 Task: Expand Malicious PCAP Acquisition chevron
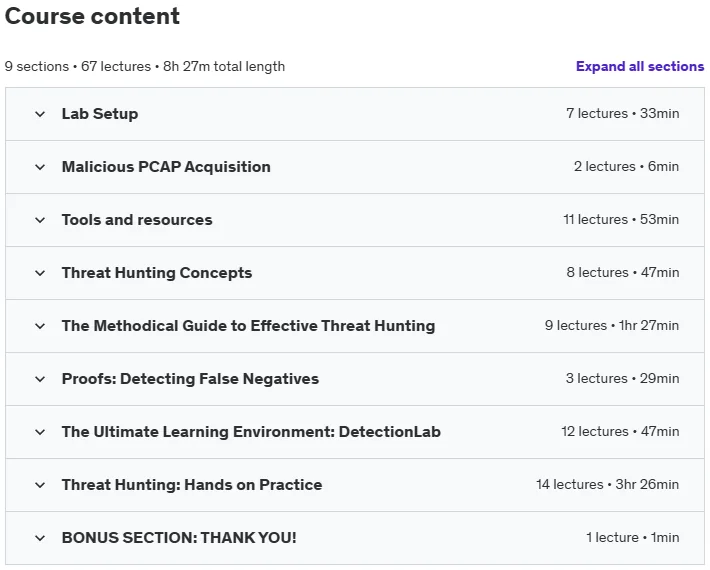pos(40,167)
